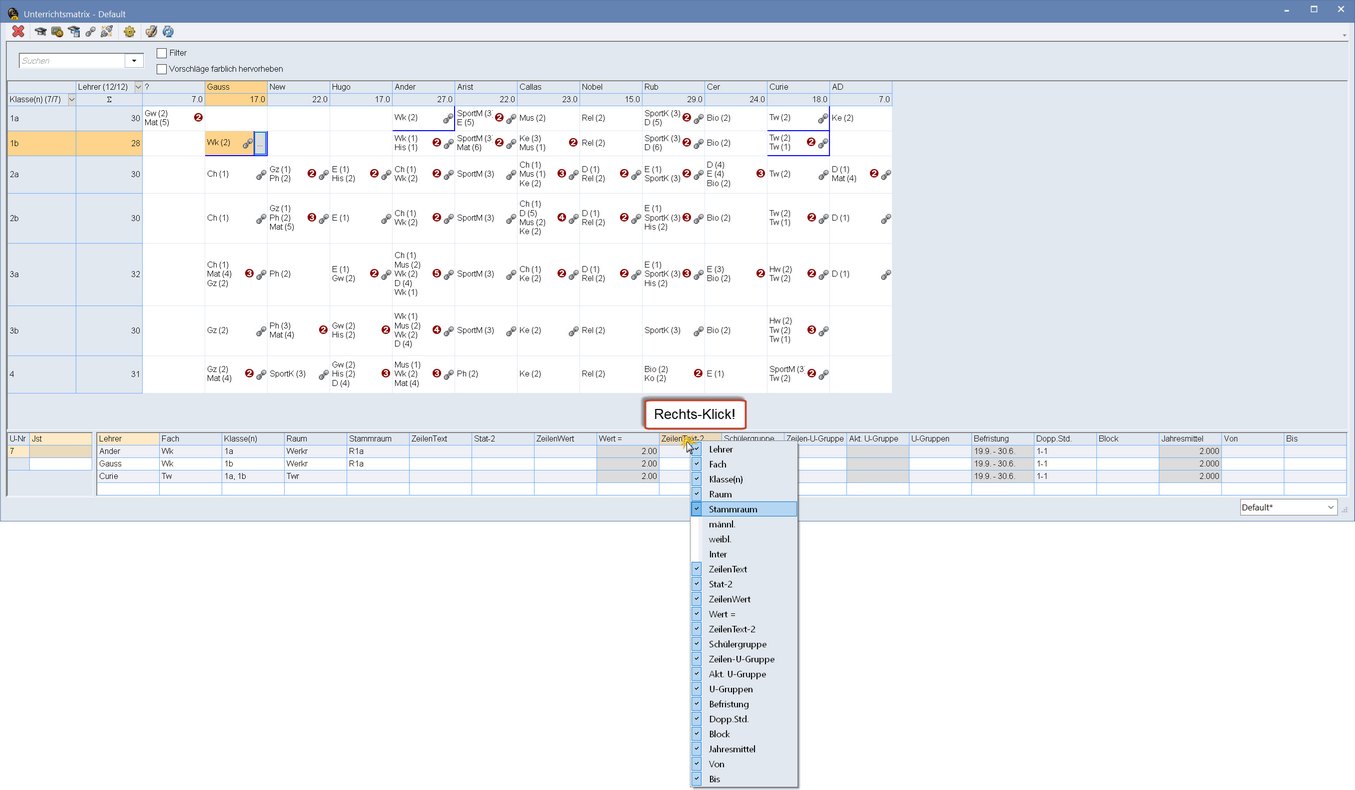Click the Hugo teacher column header
This screenshot has height=790, width=1355.
point(361,87)
